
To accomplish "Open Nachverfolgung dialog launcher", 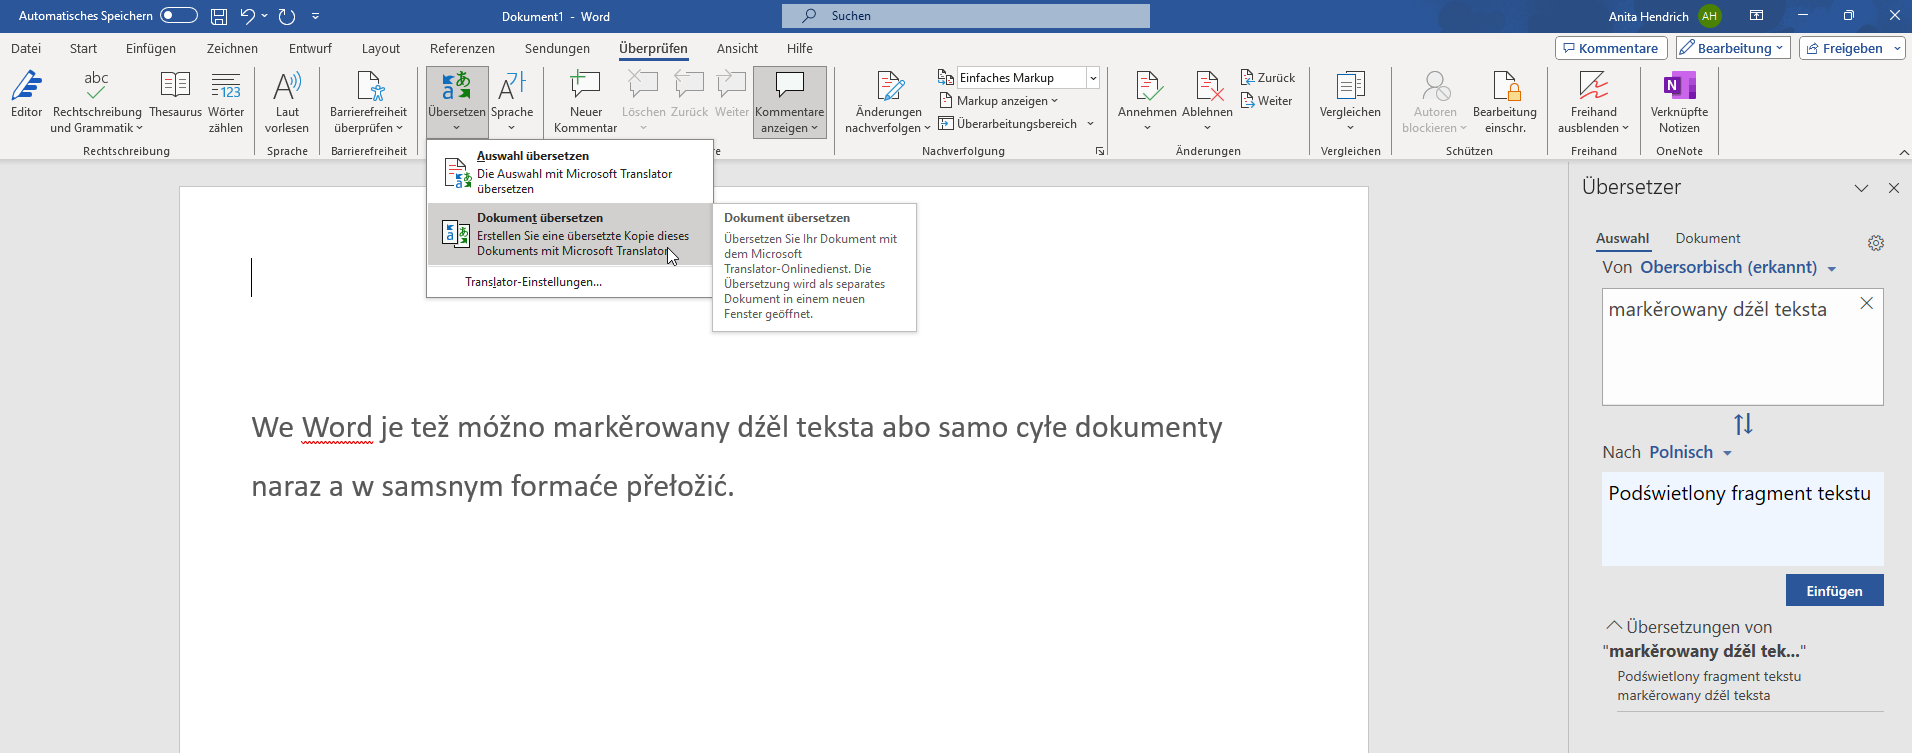I will 1100,151.
